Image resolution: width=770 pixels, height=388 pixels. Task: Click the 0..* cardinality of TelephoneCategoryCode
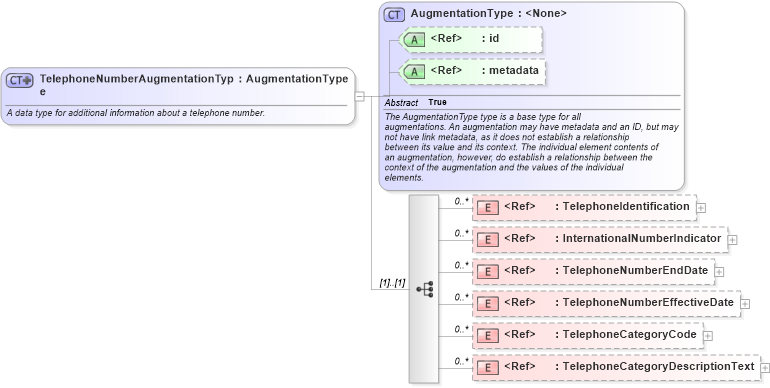coord(462,329)
